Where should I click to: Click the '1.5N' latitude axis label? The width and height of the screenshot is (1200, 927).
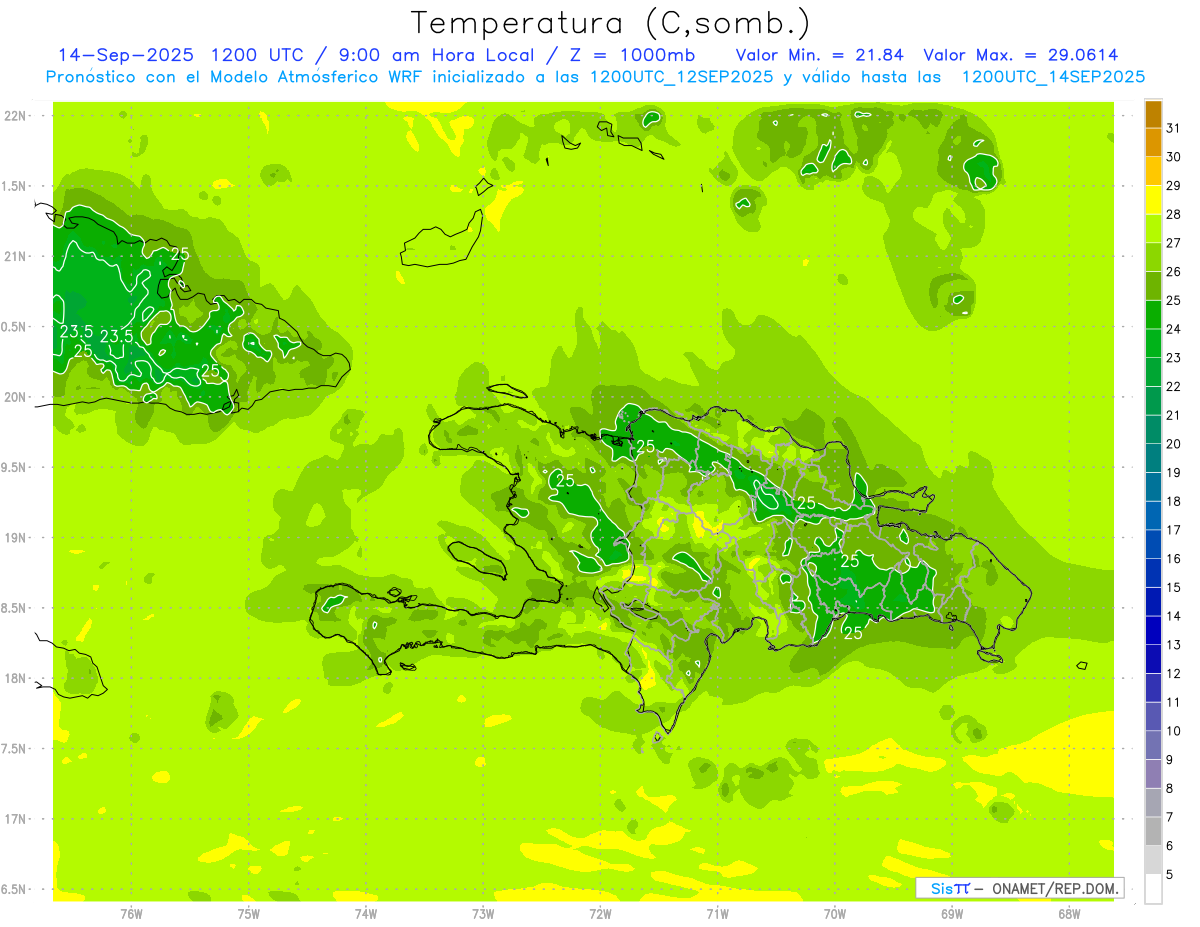15,186
